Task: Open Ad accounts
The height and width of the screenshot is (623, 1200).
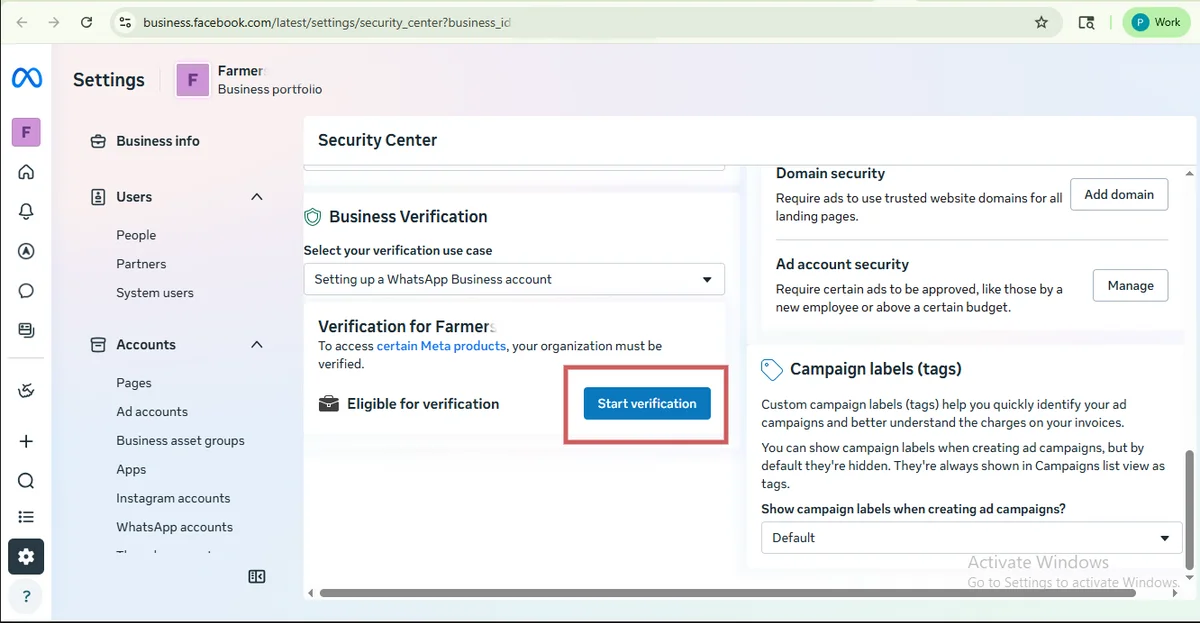Action: pos(152,412)
